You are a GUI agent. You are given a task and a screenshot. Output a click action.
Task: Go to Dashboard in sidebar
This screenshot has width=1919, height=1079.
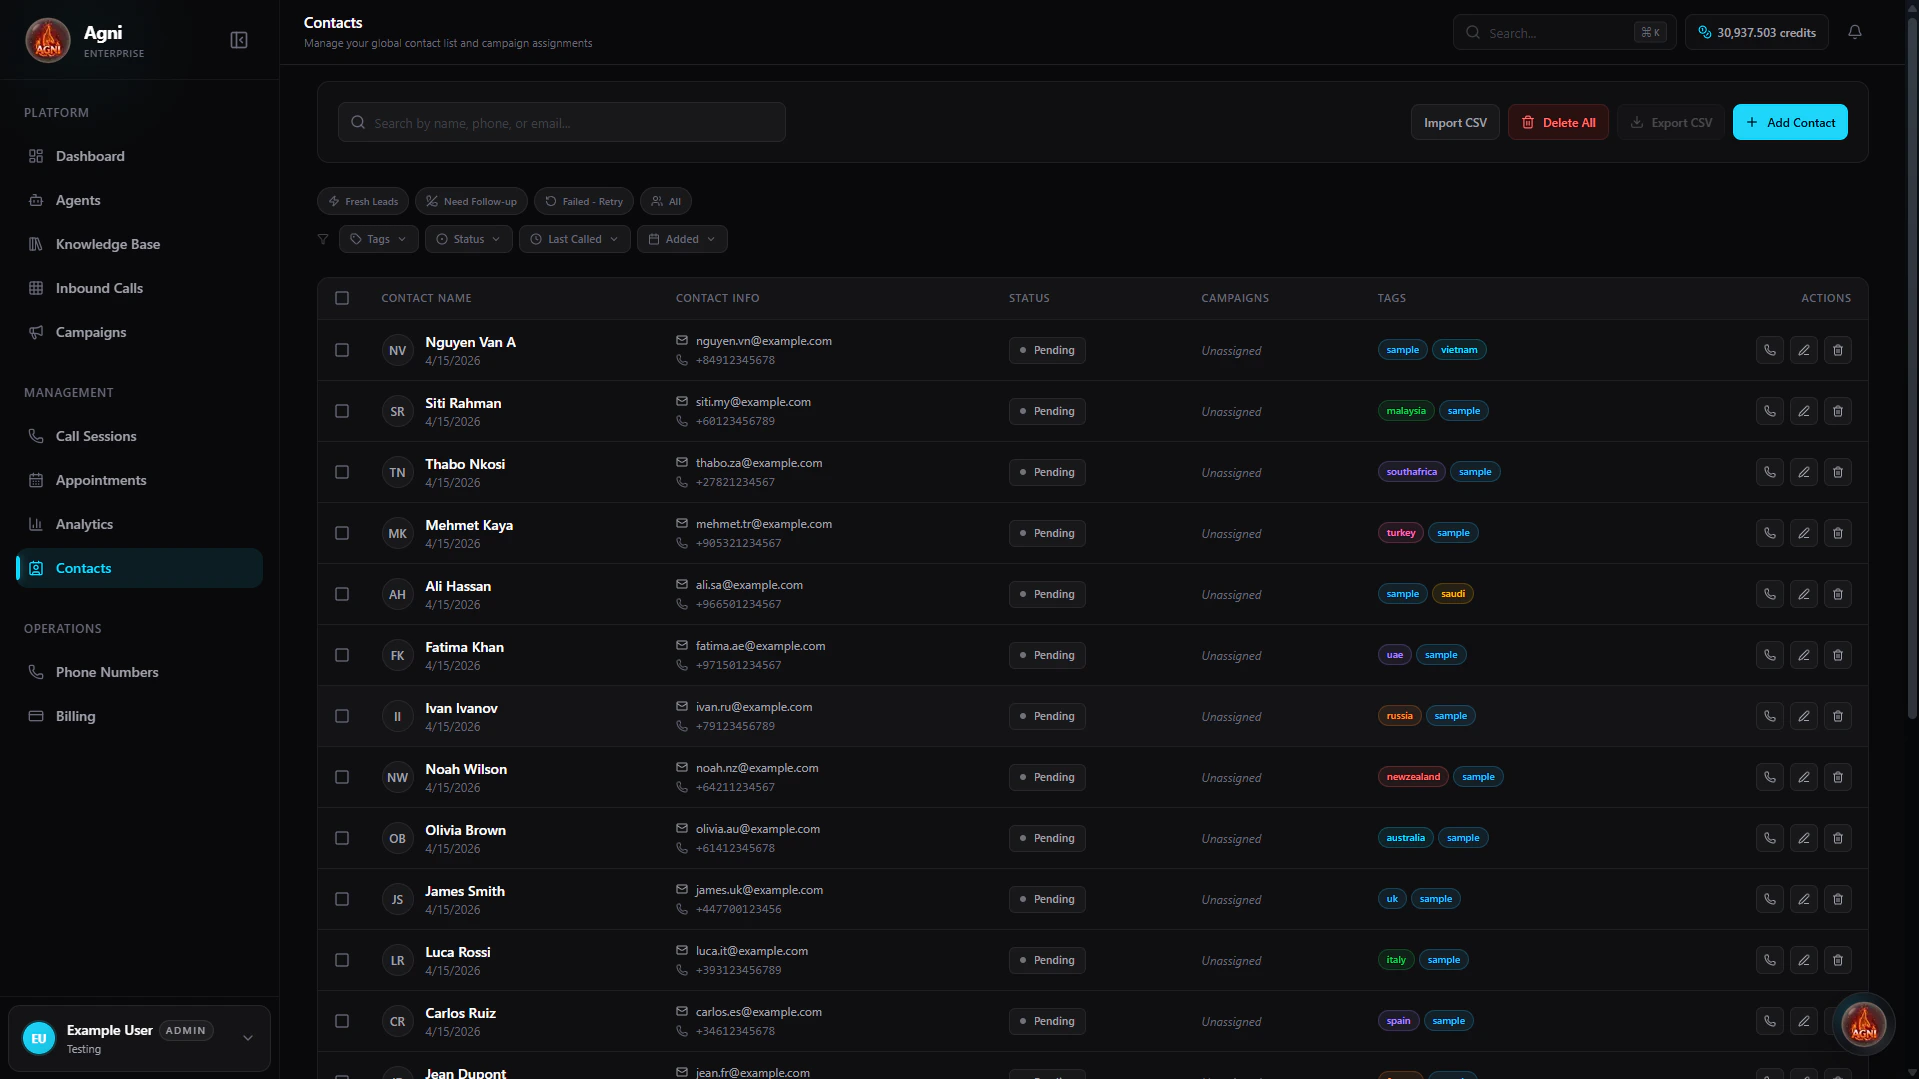pyautogui.click(x=139, y=156)
